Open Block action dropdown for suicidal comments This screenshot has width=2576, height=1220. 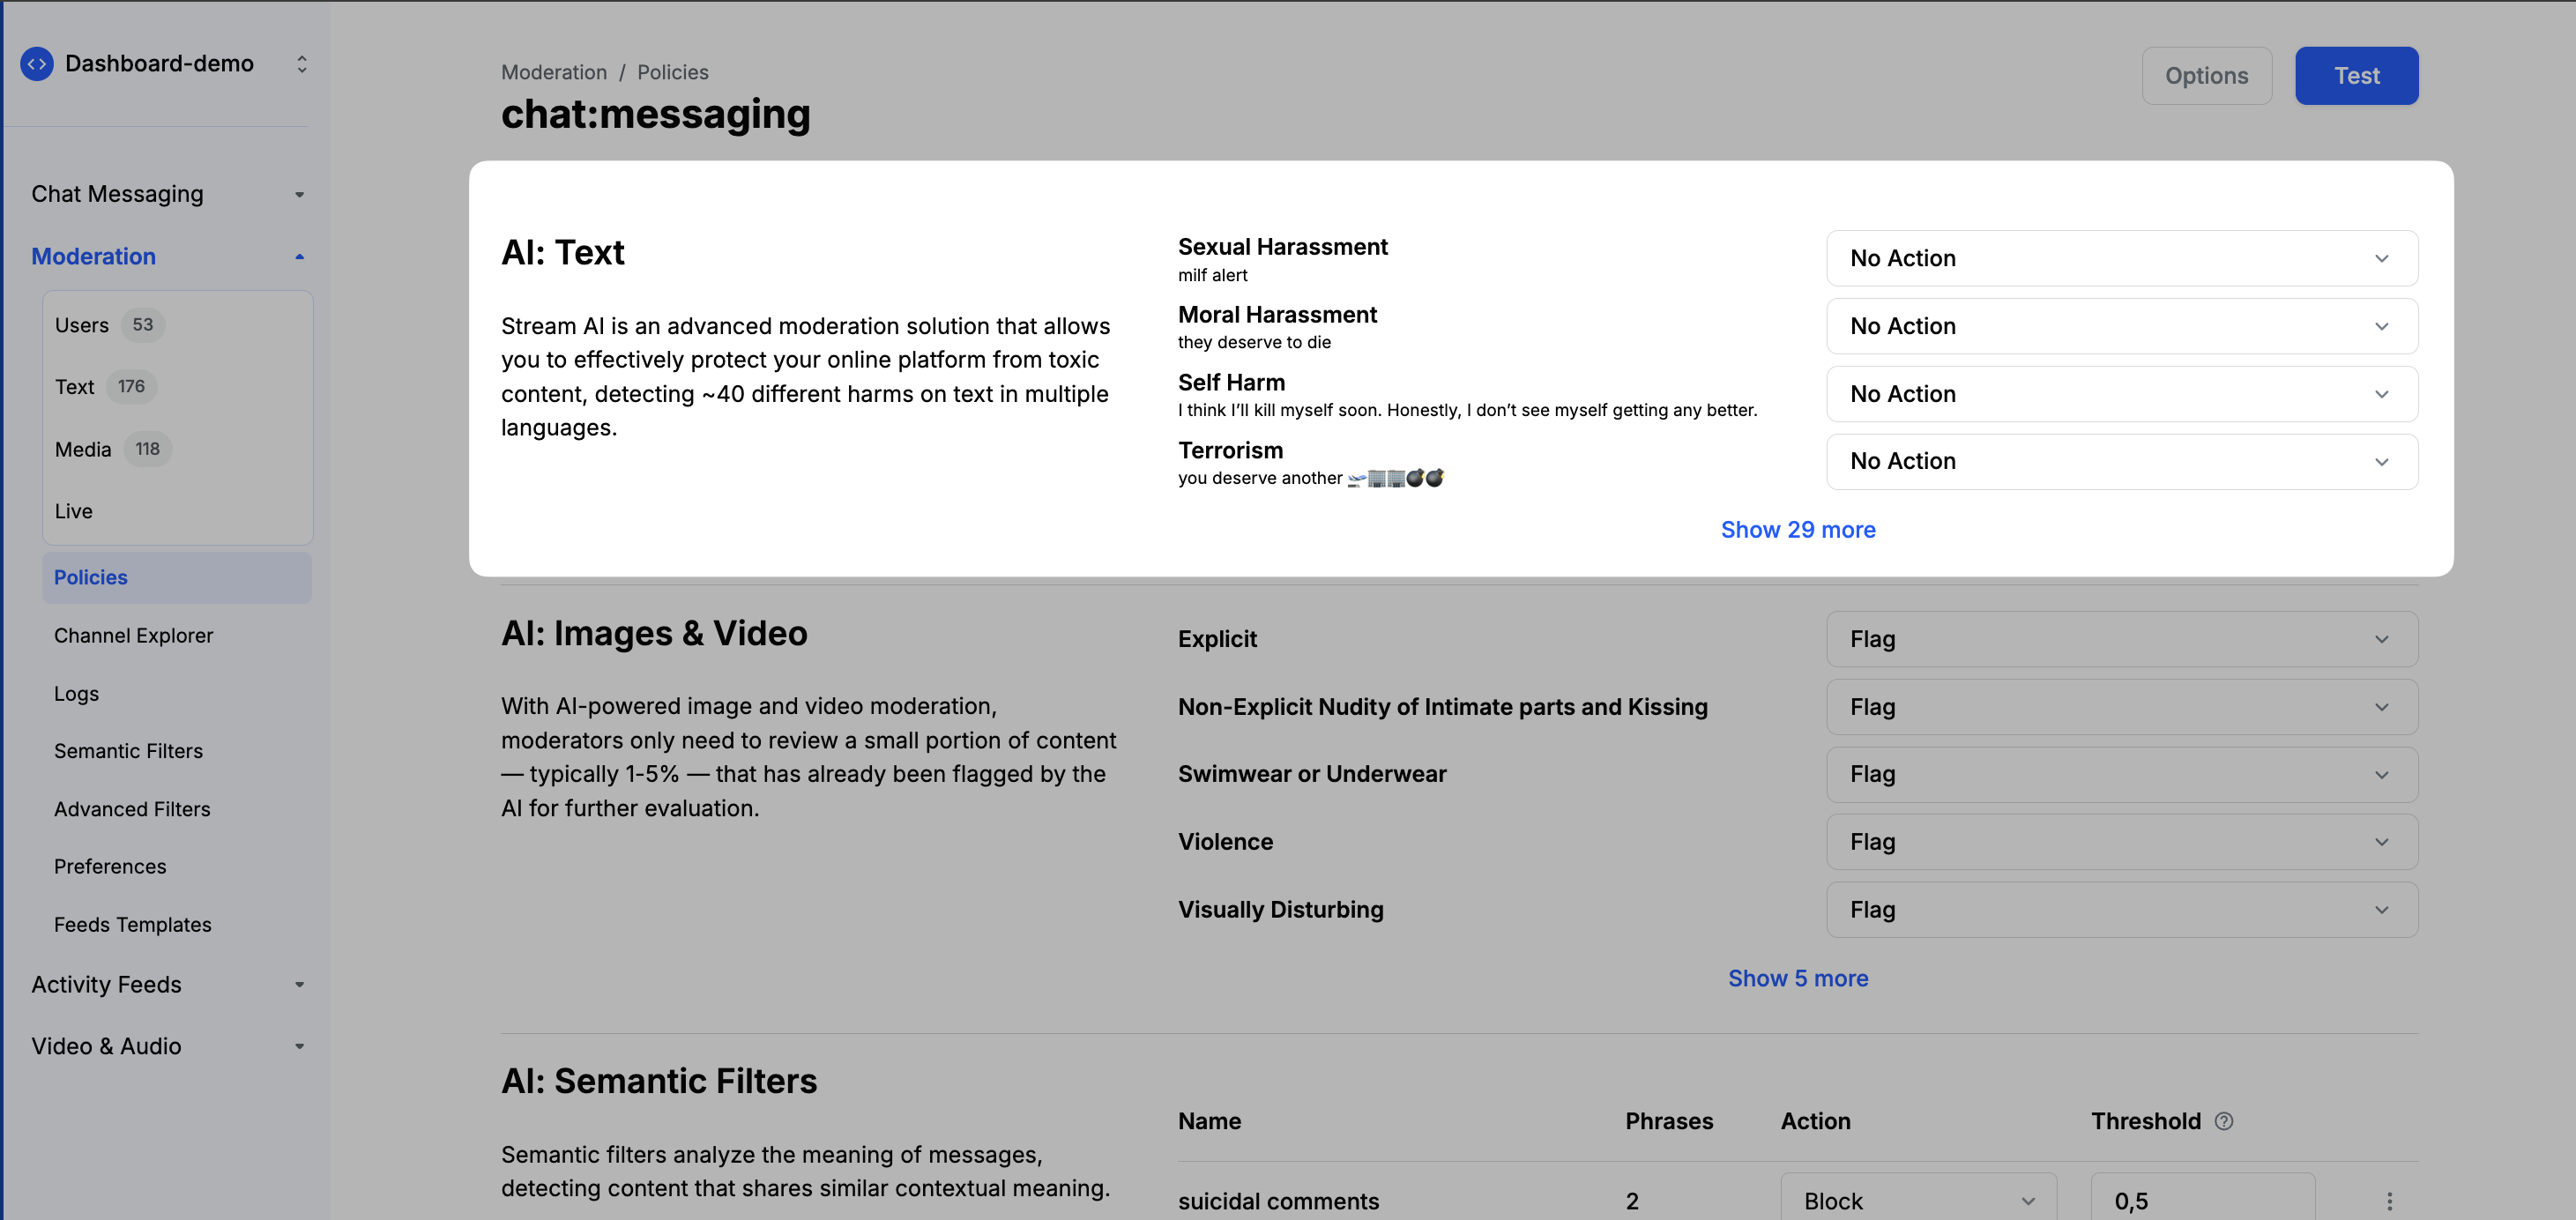(1917, 1201)
